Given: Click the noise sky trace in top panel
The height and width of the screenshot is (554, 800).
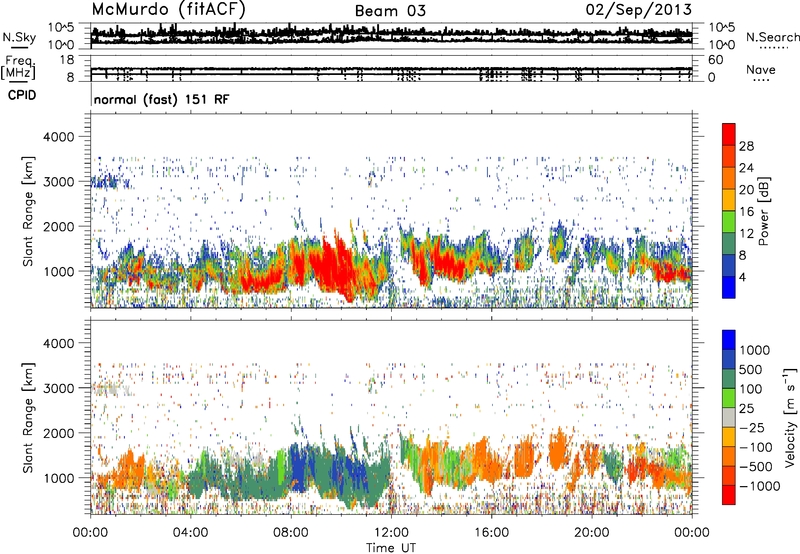Looking at the screenshot, I should click(x=391, y=35).
